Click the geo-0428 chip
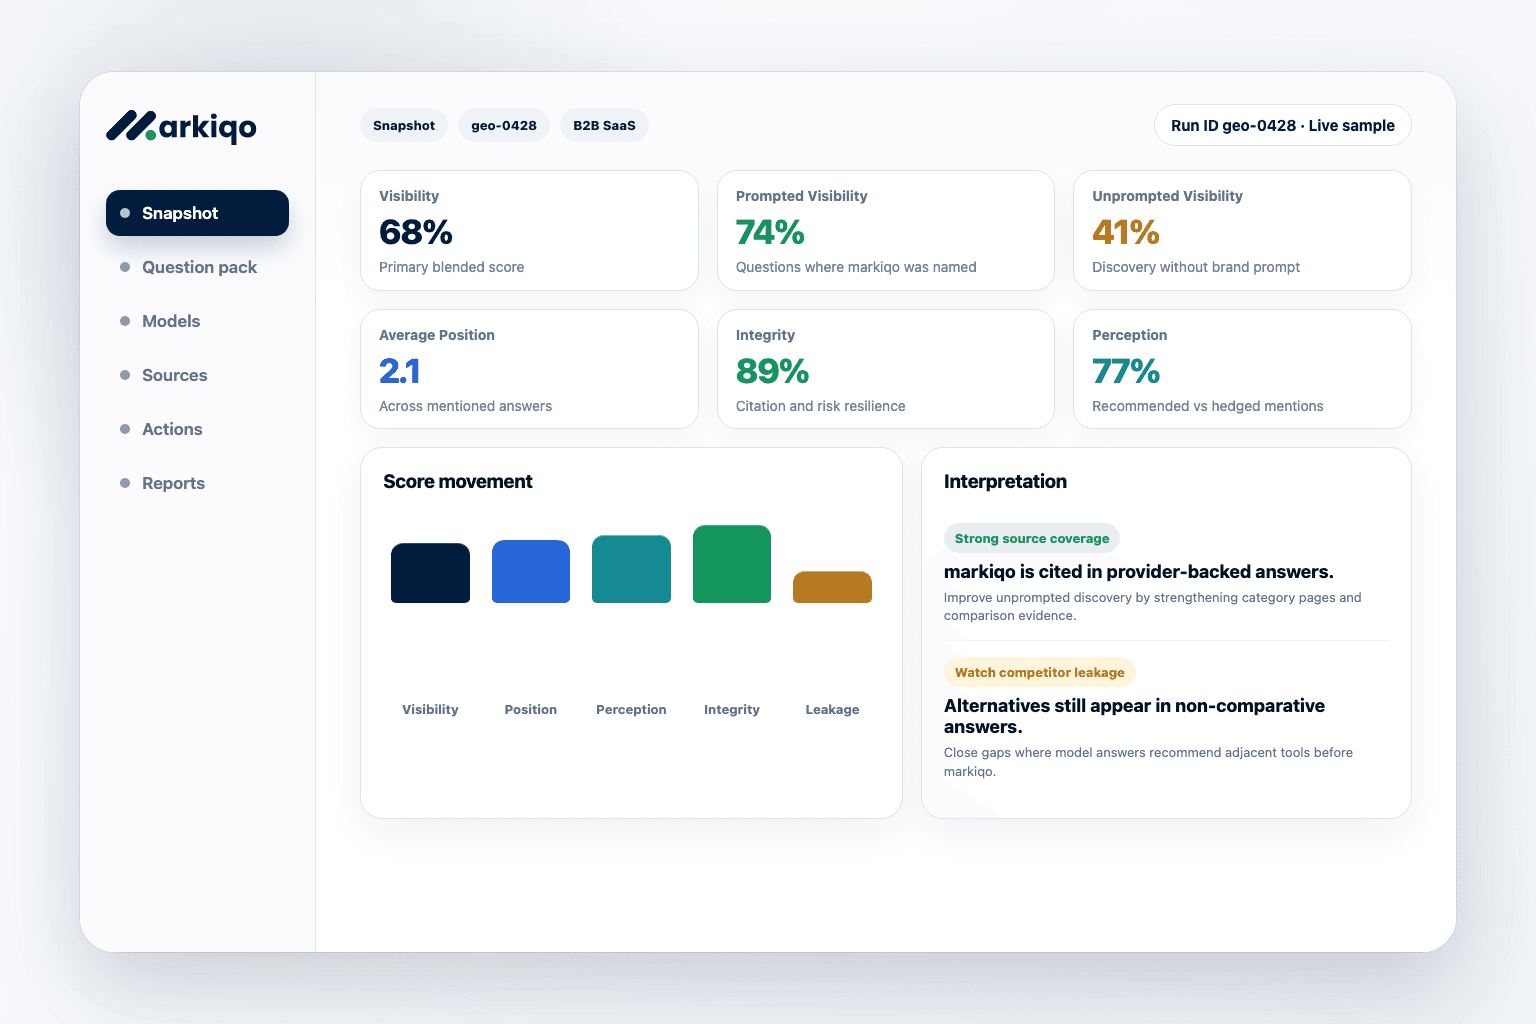Viewport: 1536px width, 1024px height. click(x=504, y=125)
